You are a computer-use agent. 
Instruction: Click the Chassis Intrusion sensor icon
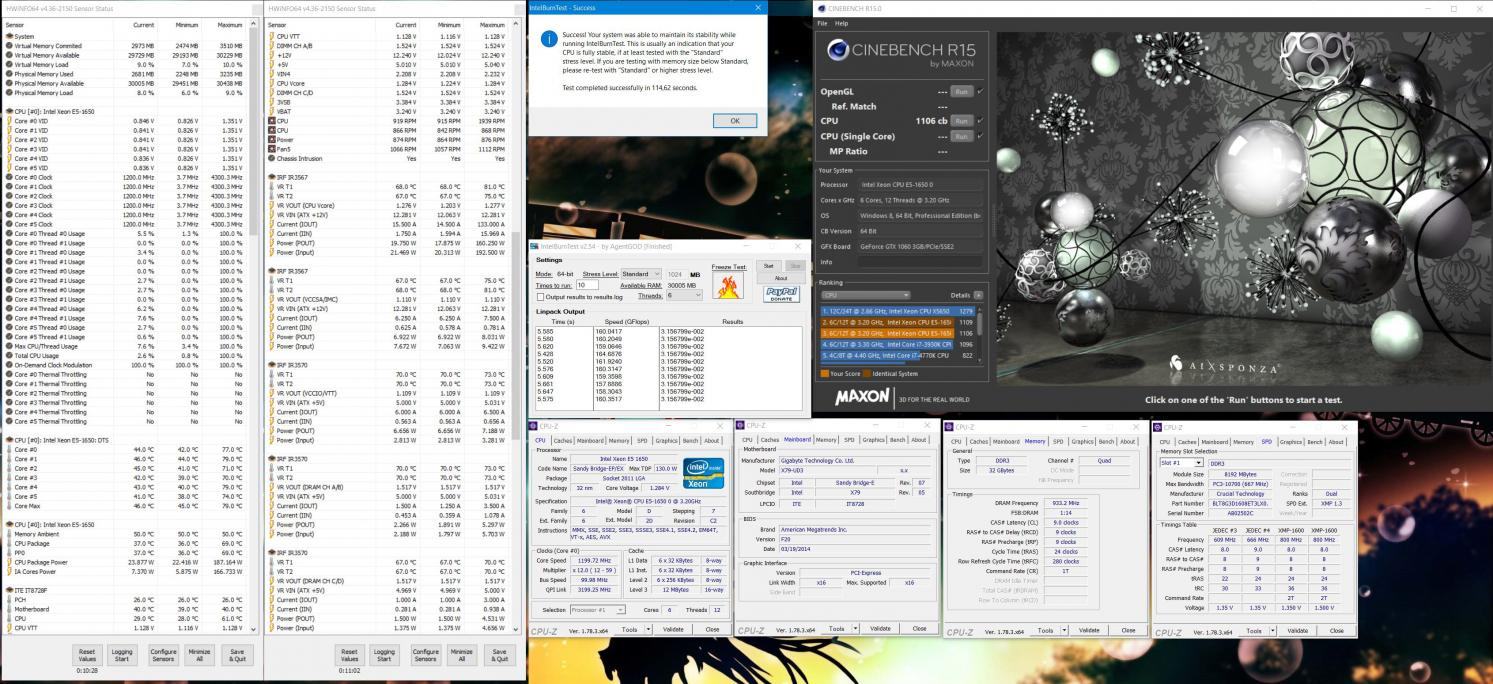tap(273, 158)
